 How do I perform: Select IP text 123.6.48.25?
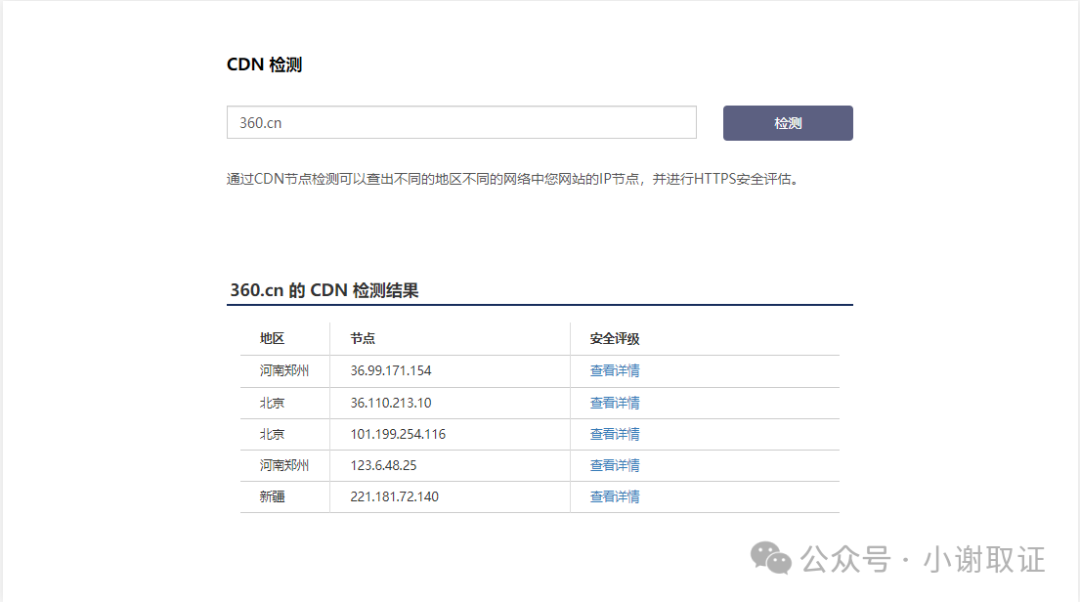coord(383,466)
